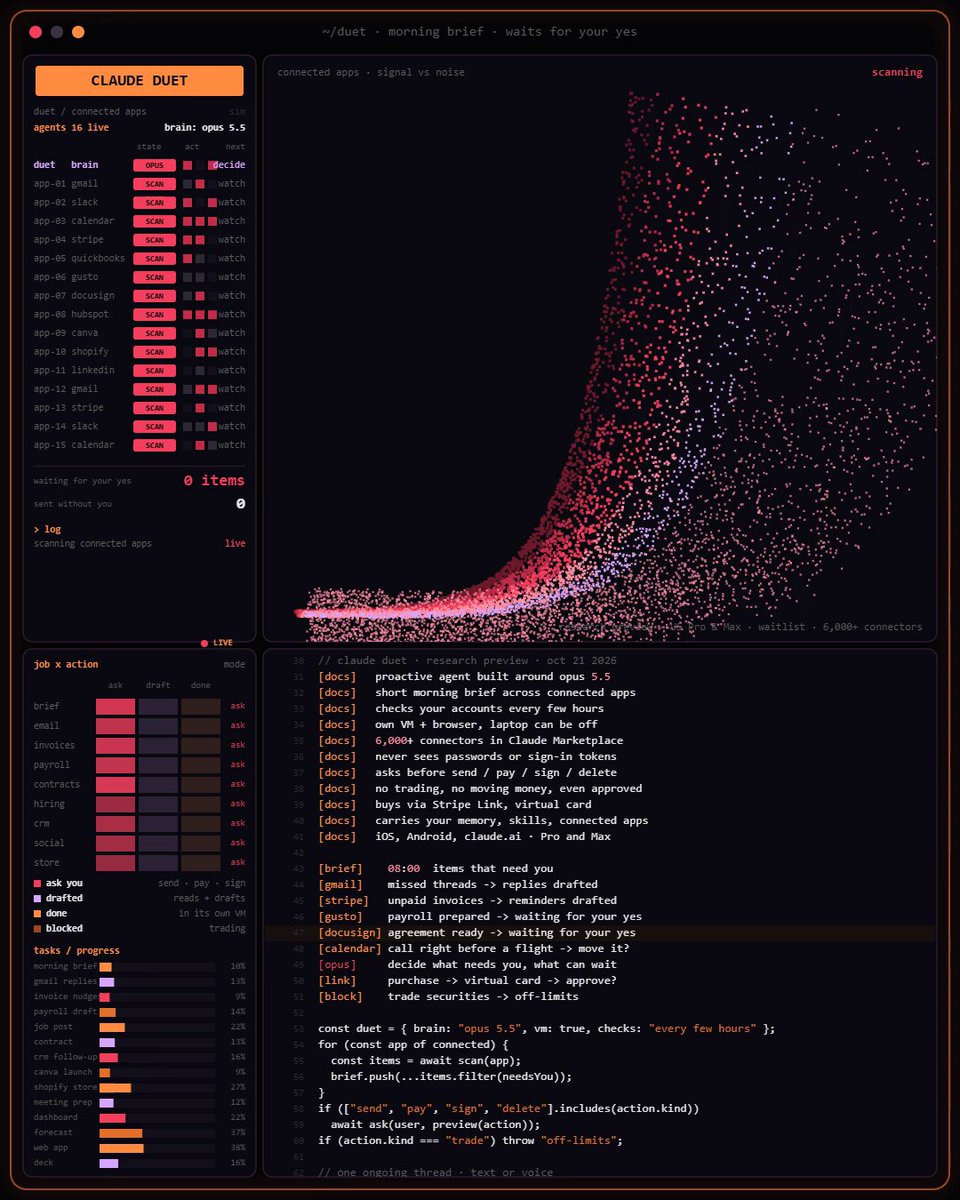Viewport: 960px width, 1200px height.
Task: Expand the > log section
Action: pos(47,529)
